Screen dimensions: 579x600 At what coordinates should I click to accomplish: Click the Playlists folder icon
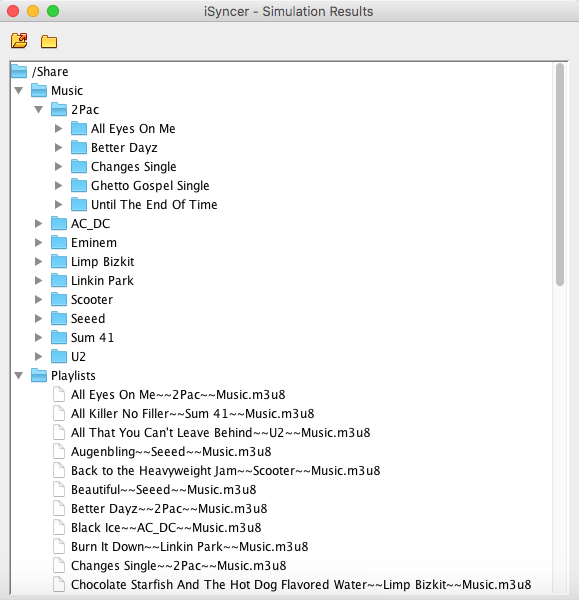39,375
